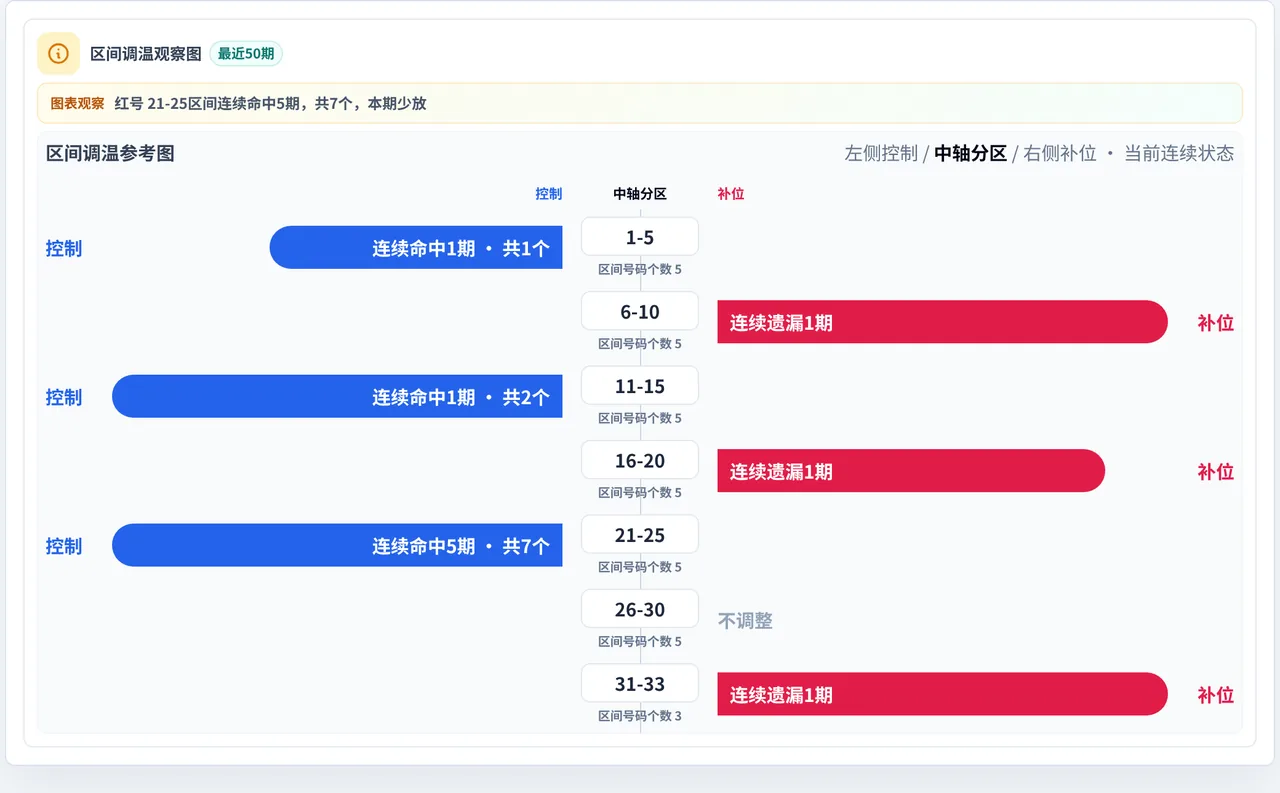
Task: Click the legend text 左侧控制 / 中轴分区 / 右侧补位
Action: (970, 153)
